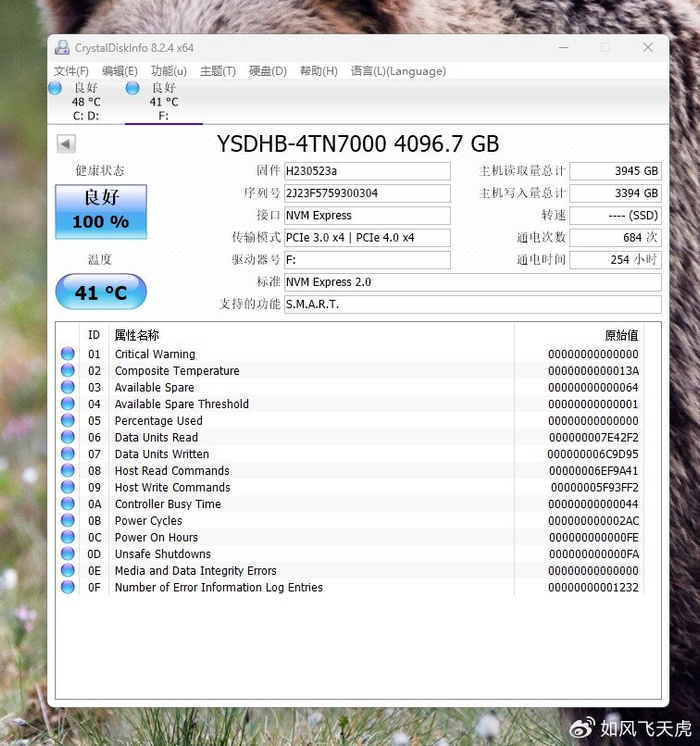Click status orb beside Unsafe Shutdowns
Image resolution: width=700 pixels, height=746 pixels.
[x=68, y=554]
